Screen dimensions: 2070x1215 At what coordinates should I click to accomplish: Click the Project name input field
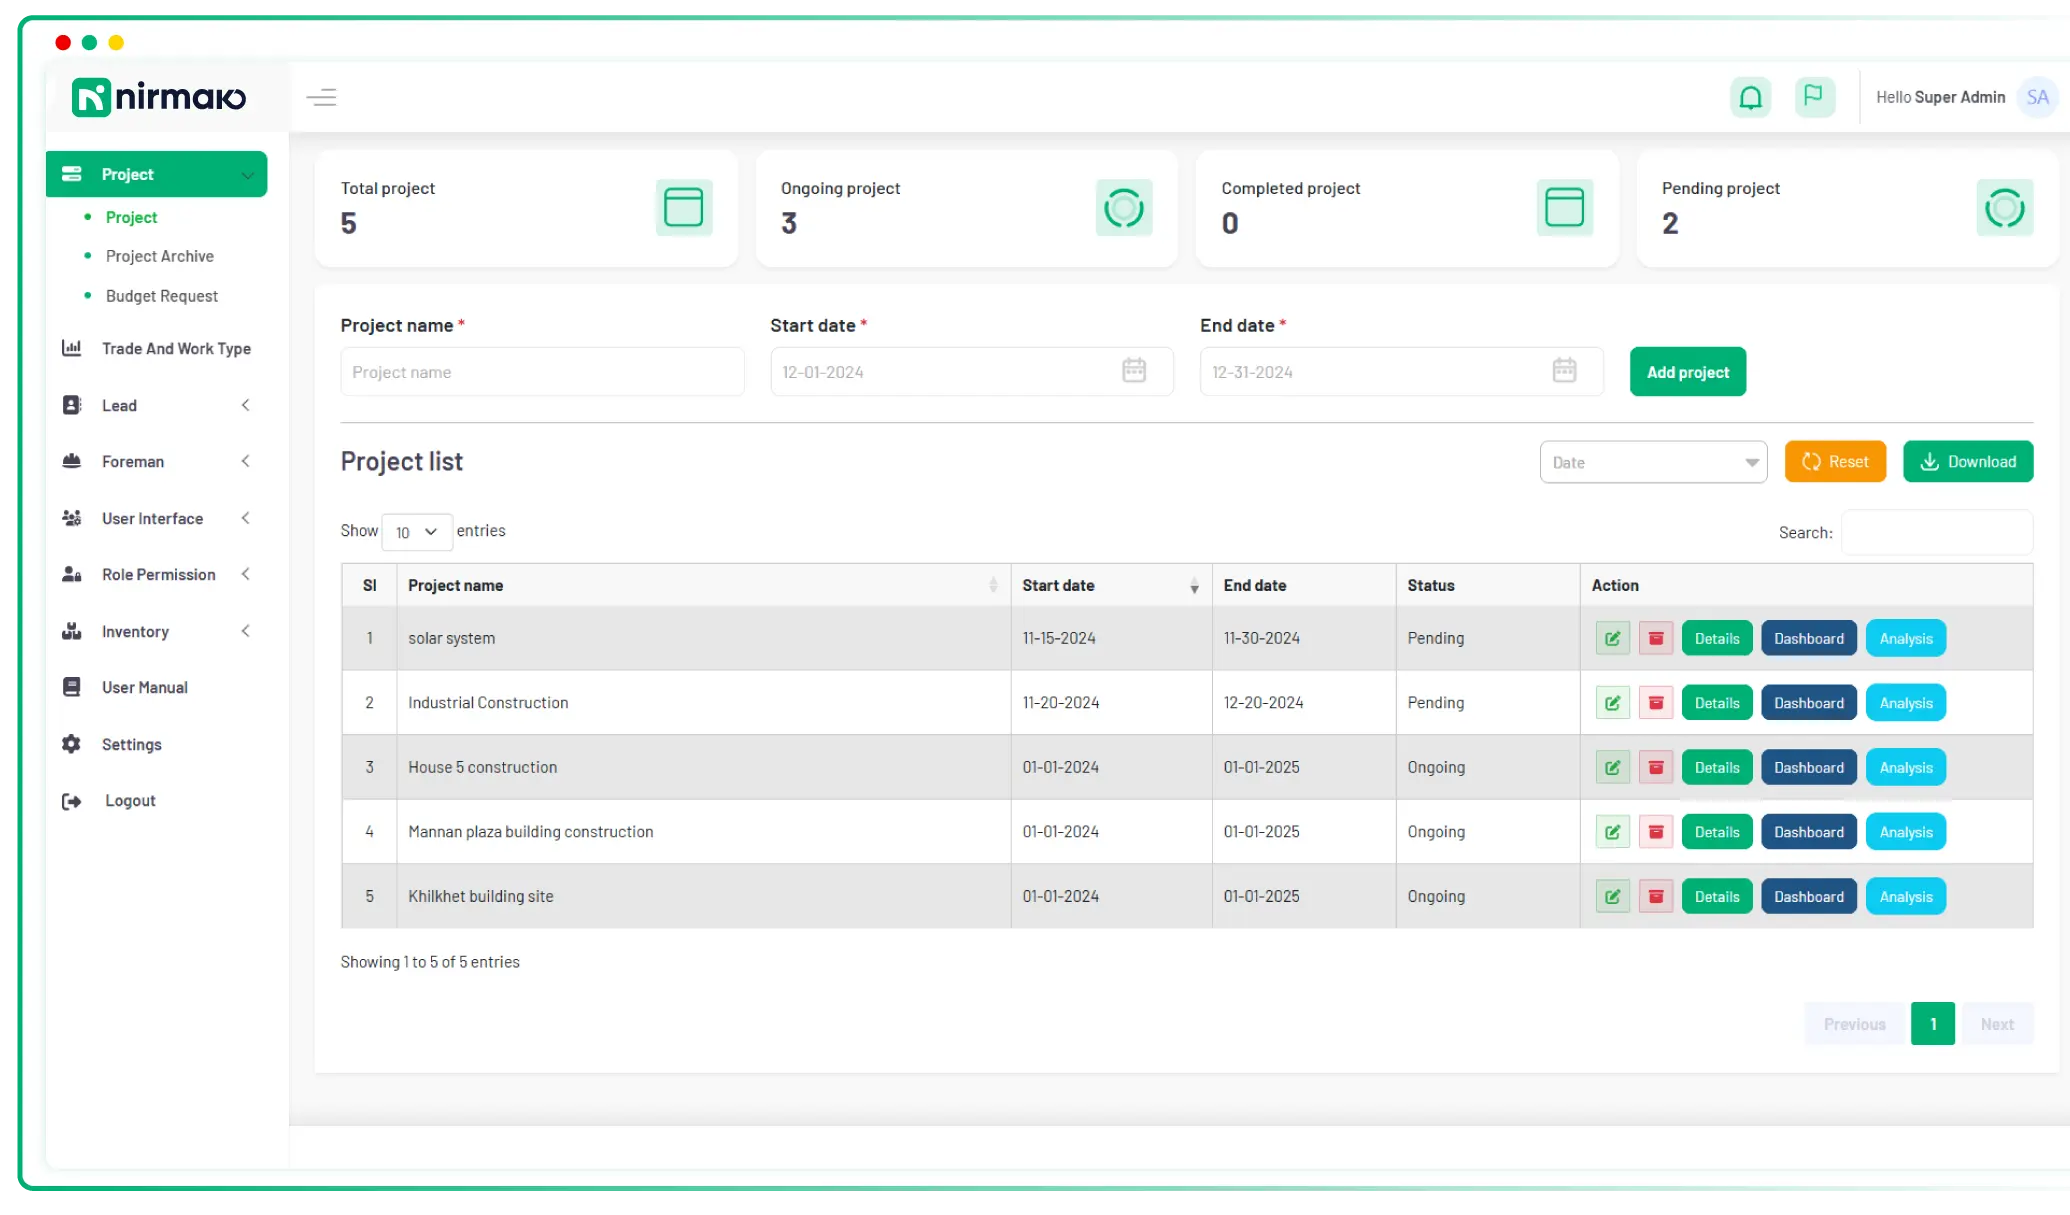pyautogui.click(x=542, y=372)
